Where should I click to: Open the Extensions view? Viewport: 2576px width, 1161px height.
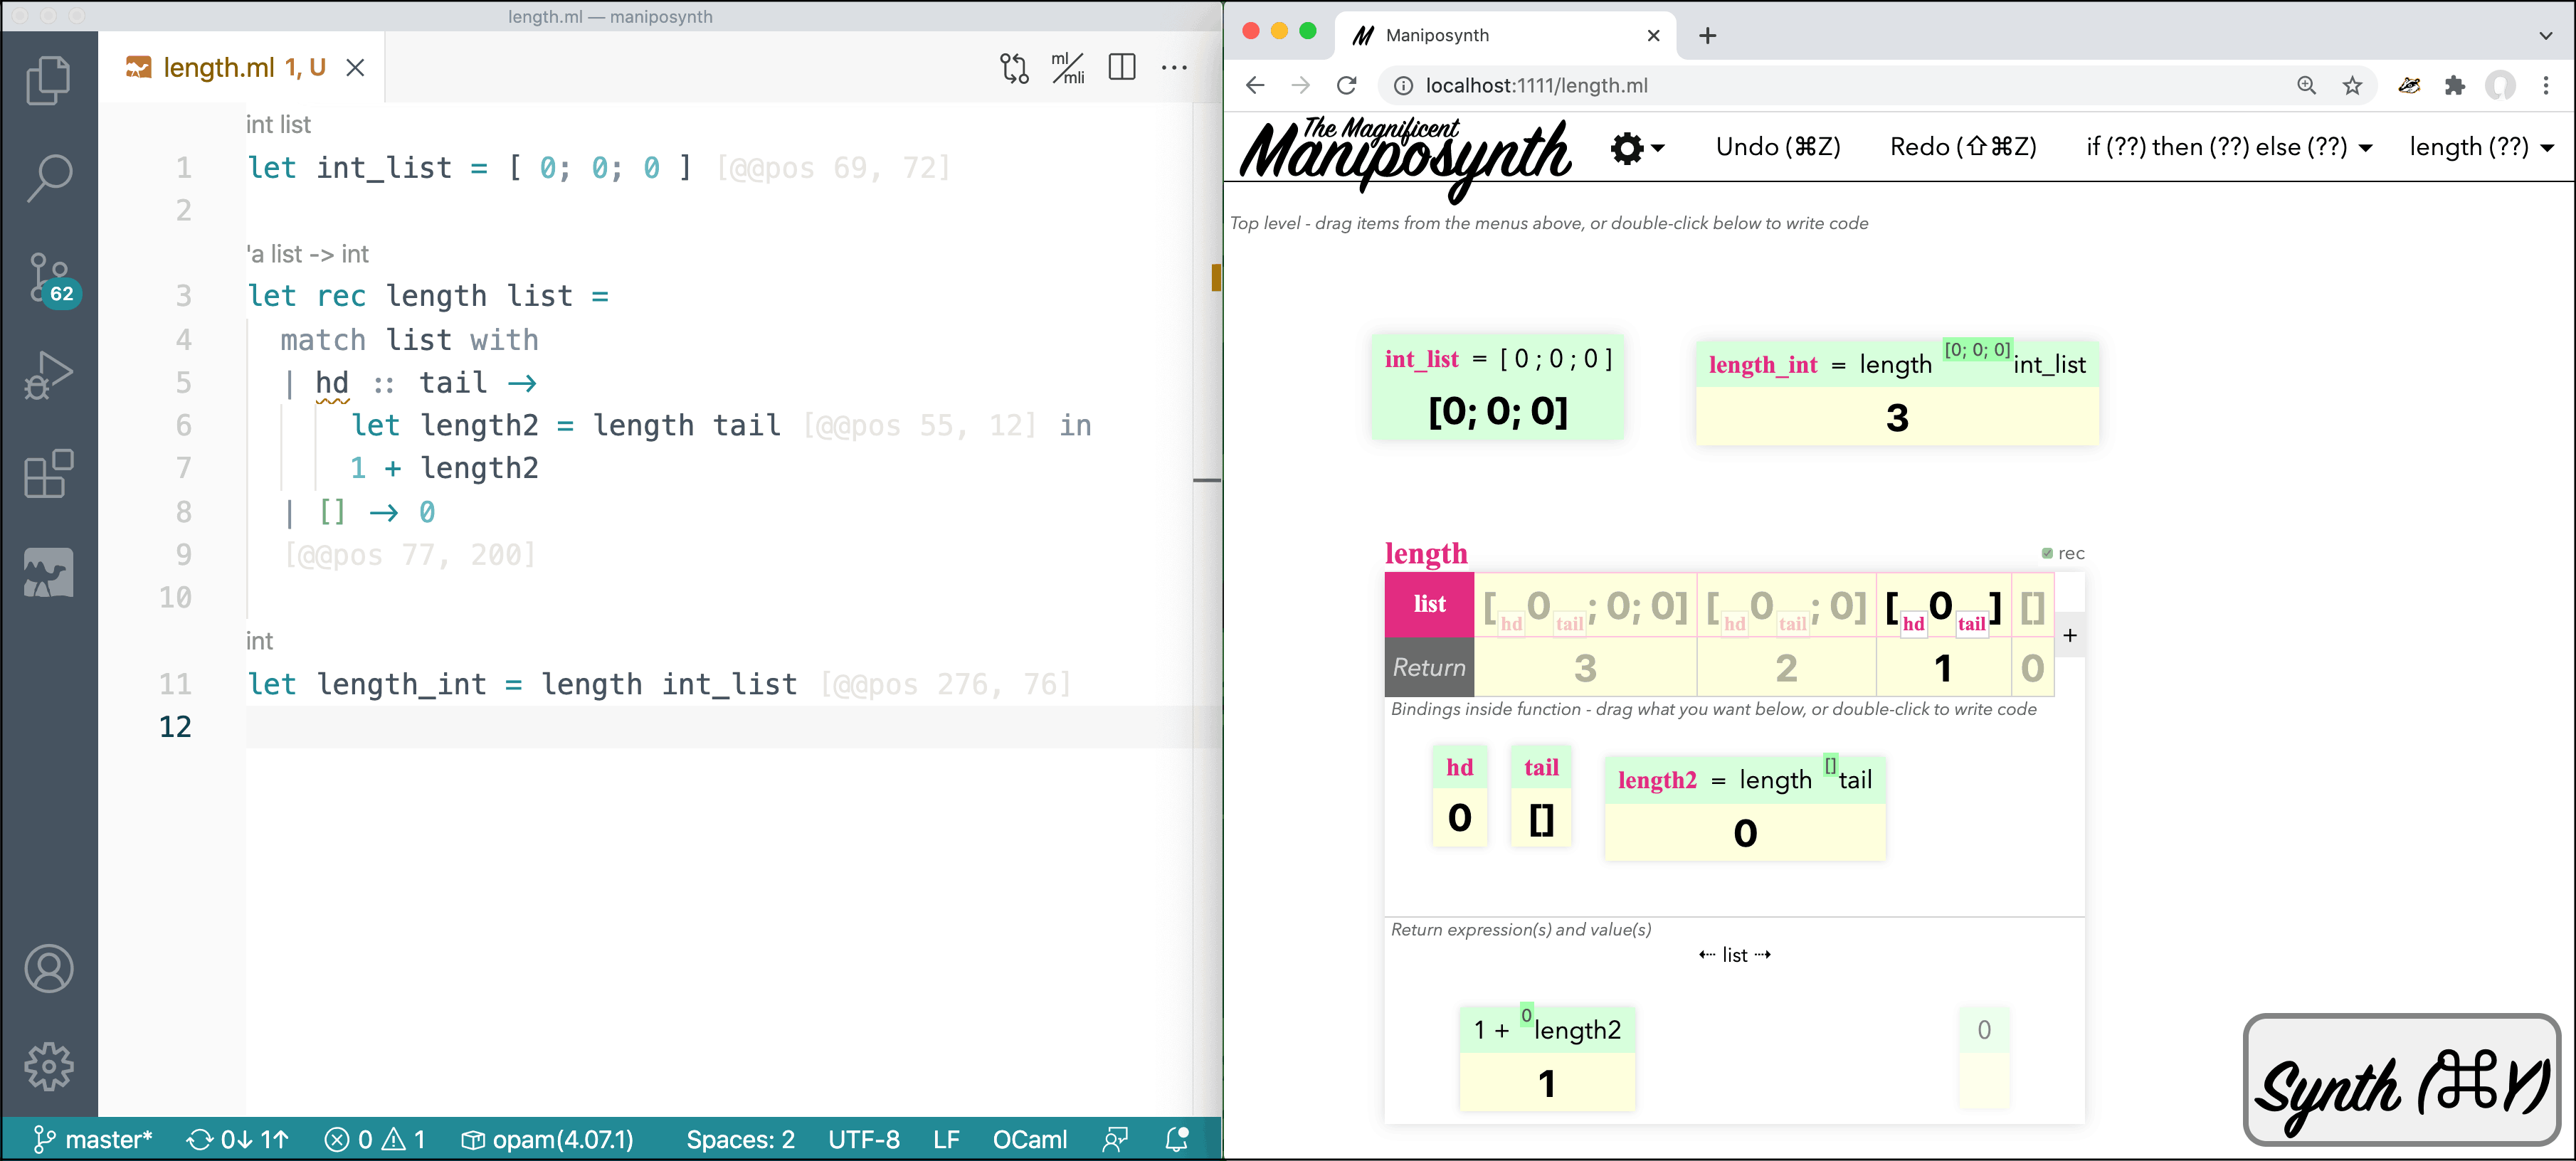(x=48, y=473)
